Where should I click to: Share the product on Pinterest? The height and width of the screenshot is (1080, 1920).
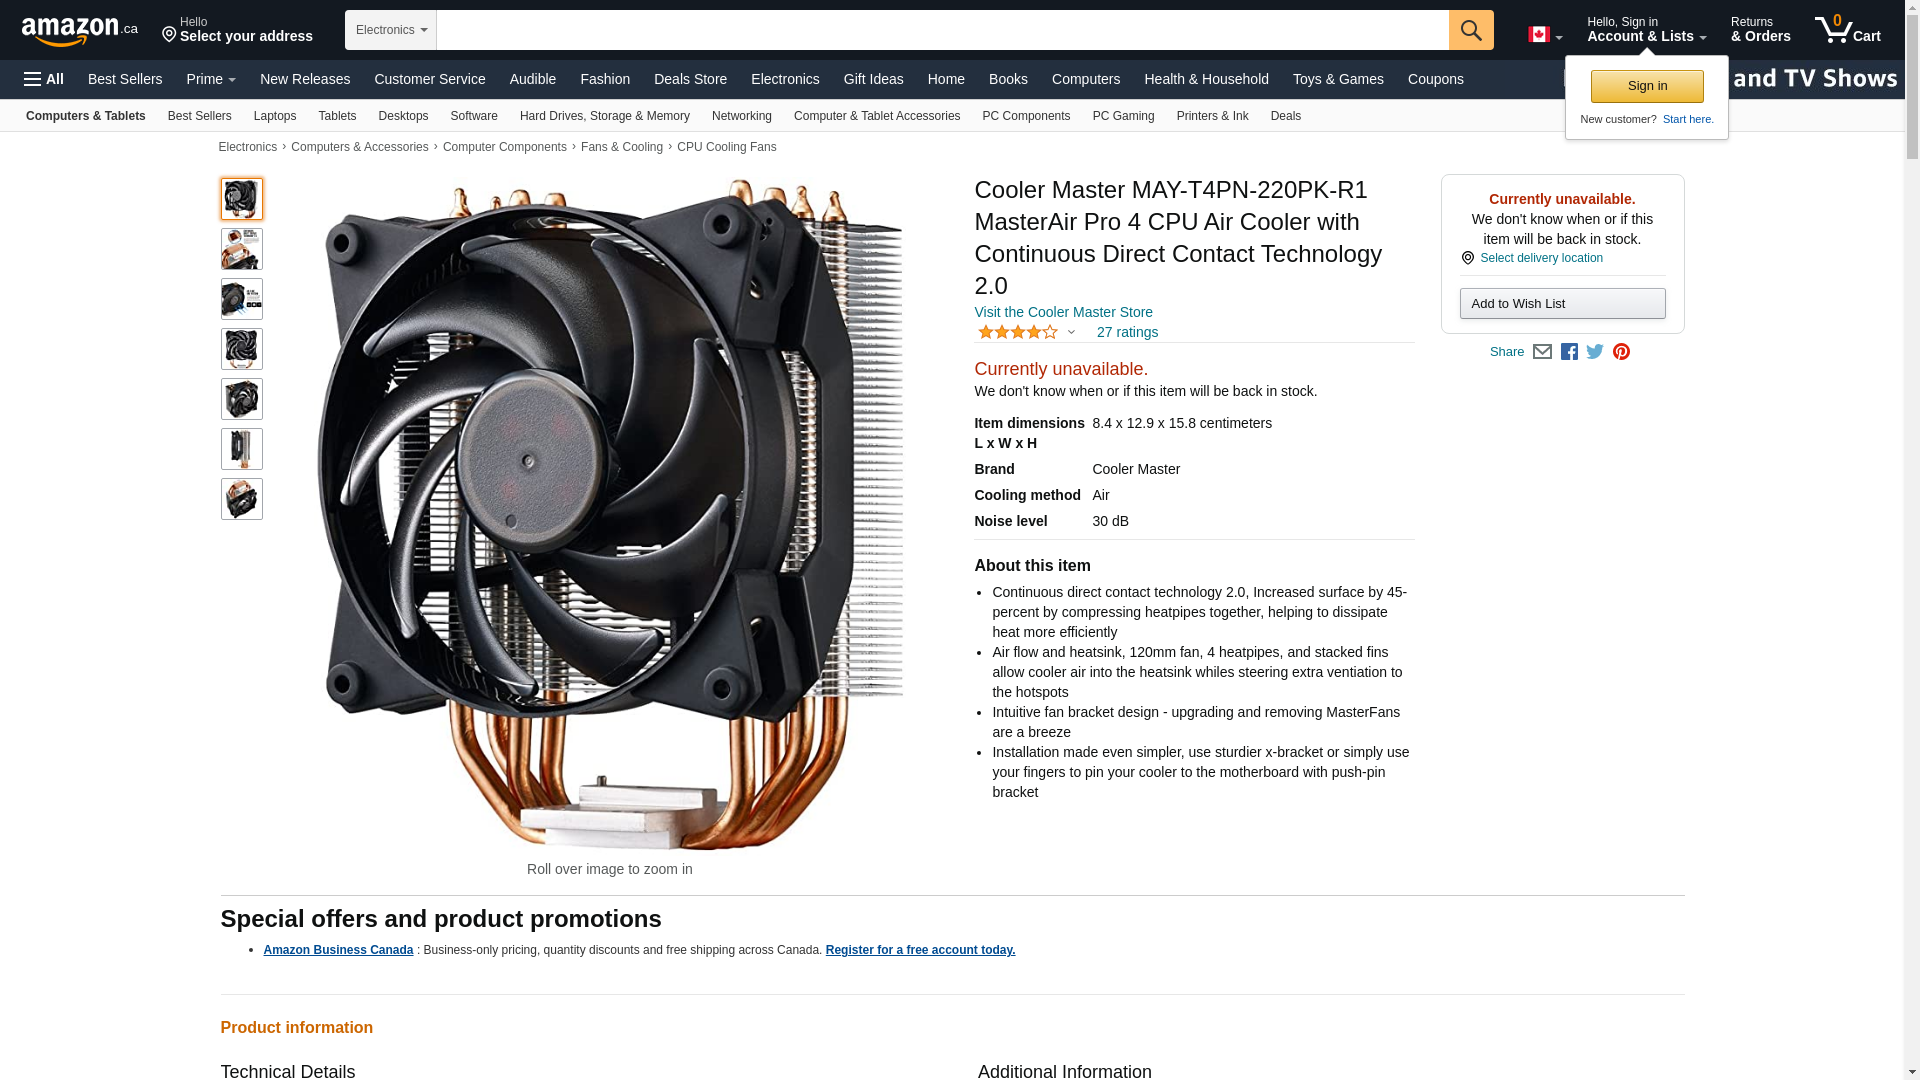pos(1621,352)
